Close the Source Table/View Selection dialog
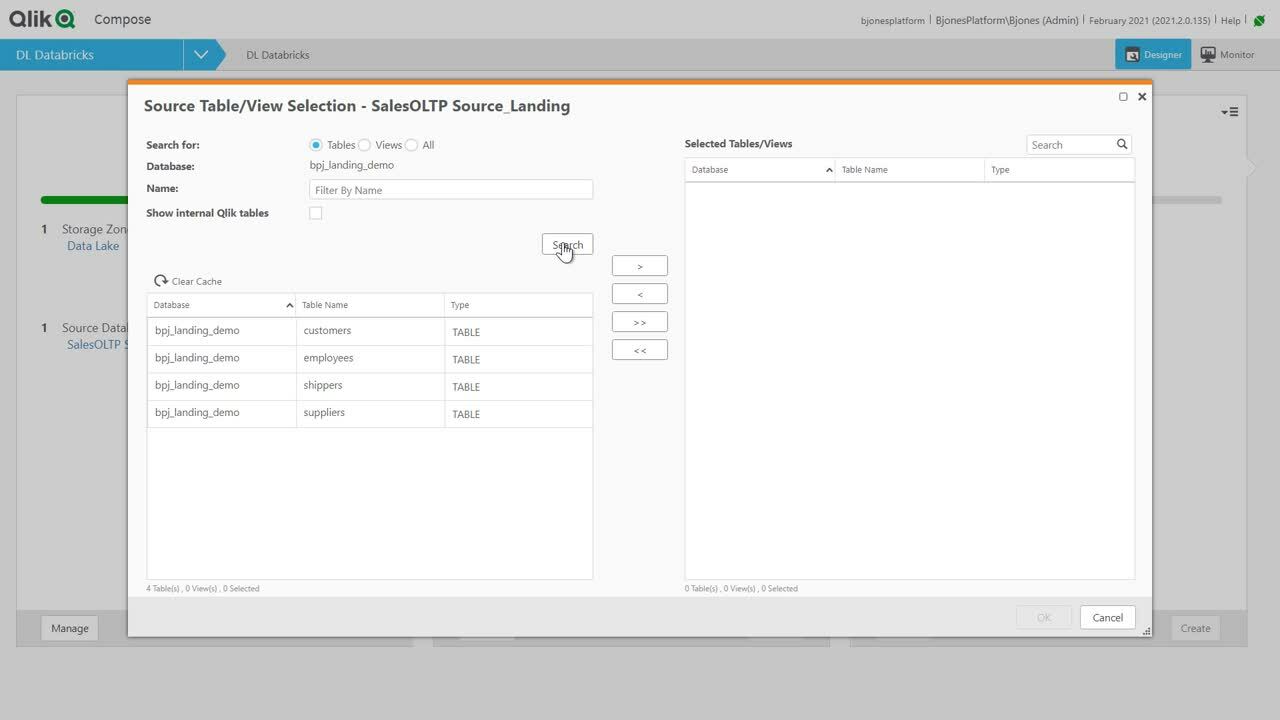 1142,97
